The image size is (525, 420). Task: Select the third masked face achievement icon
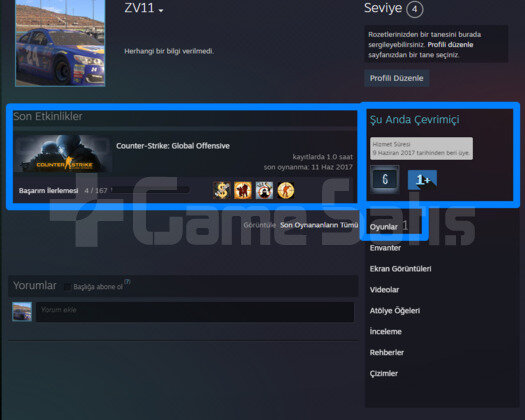point(264,190)
